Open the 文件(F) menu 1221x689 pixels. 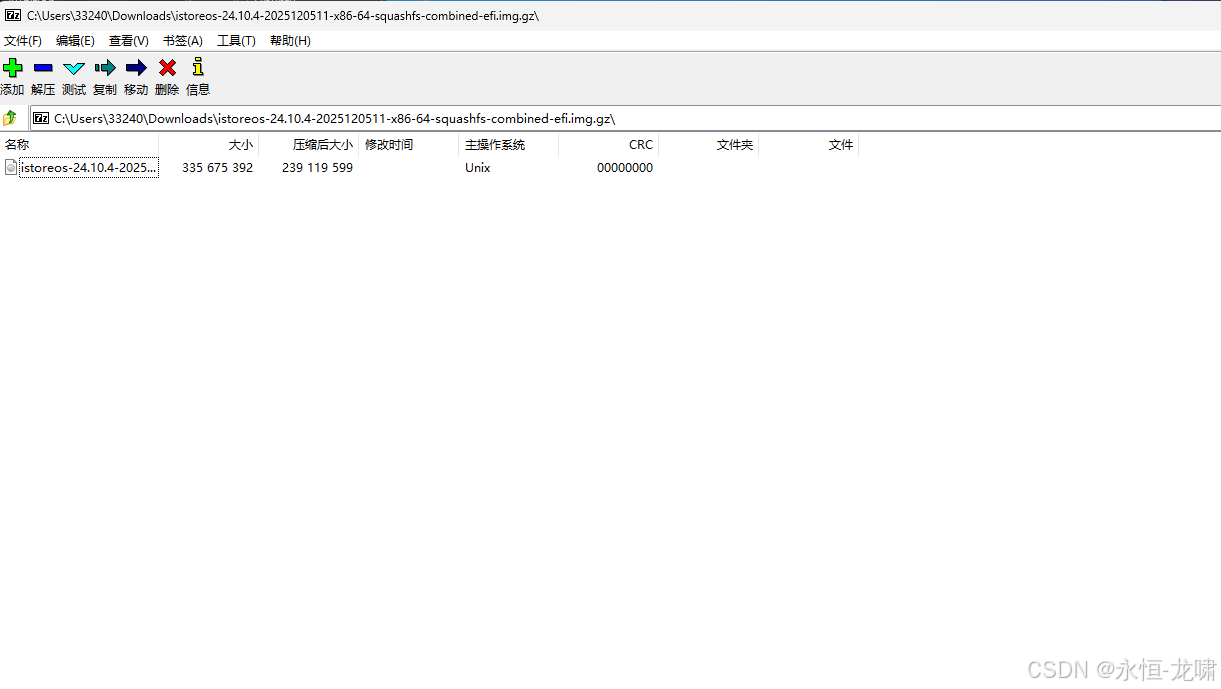23,40
